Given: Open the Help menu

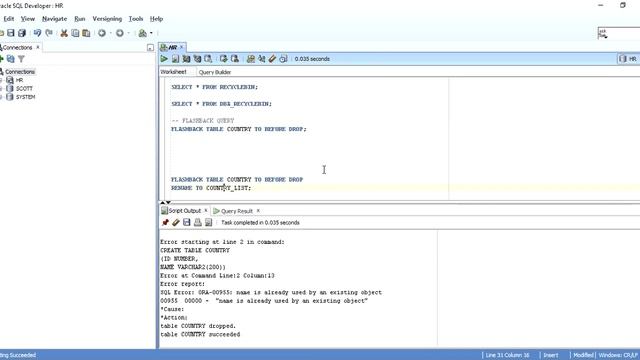Looking at the screenshot, I should click(x=156, y=19).
